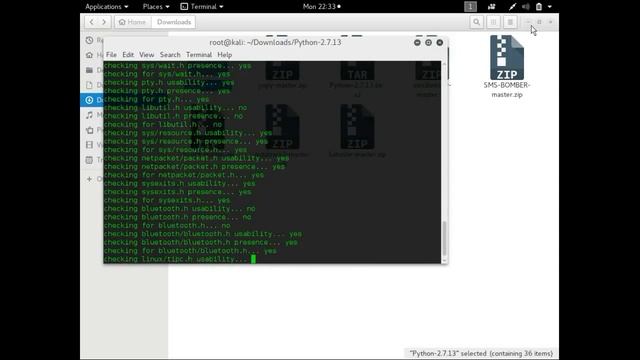Select the SMS-BOMBER-master.zip file icon

507,57
